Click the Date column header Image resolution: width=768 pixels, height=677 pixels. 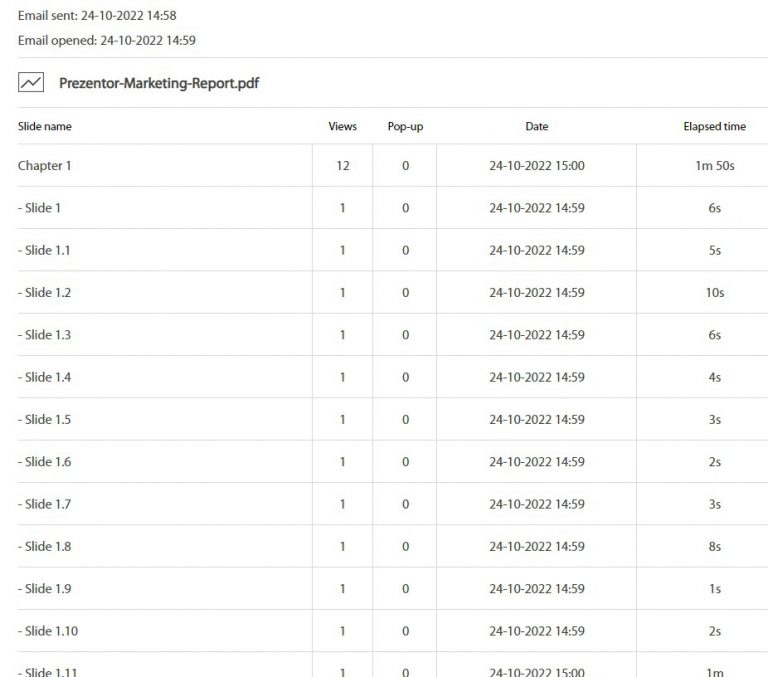[x=536, y=126]
